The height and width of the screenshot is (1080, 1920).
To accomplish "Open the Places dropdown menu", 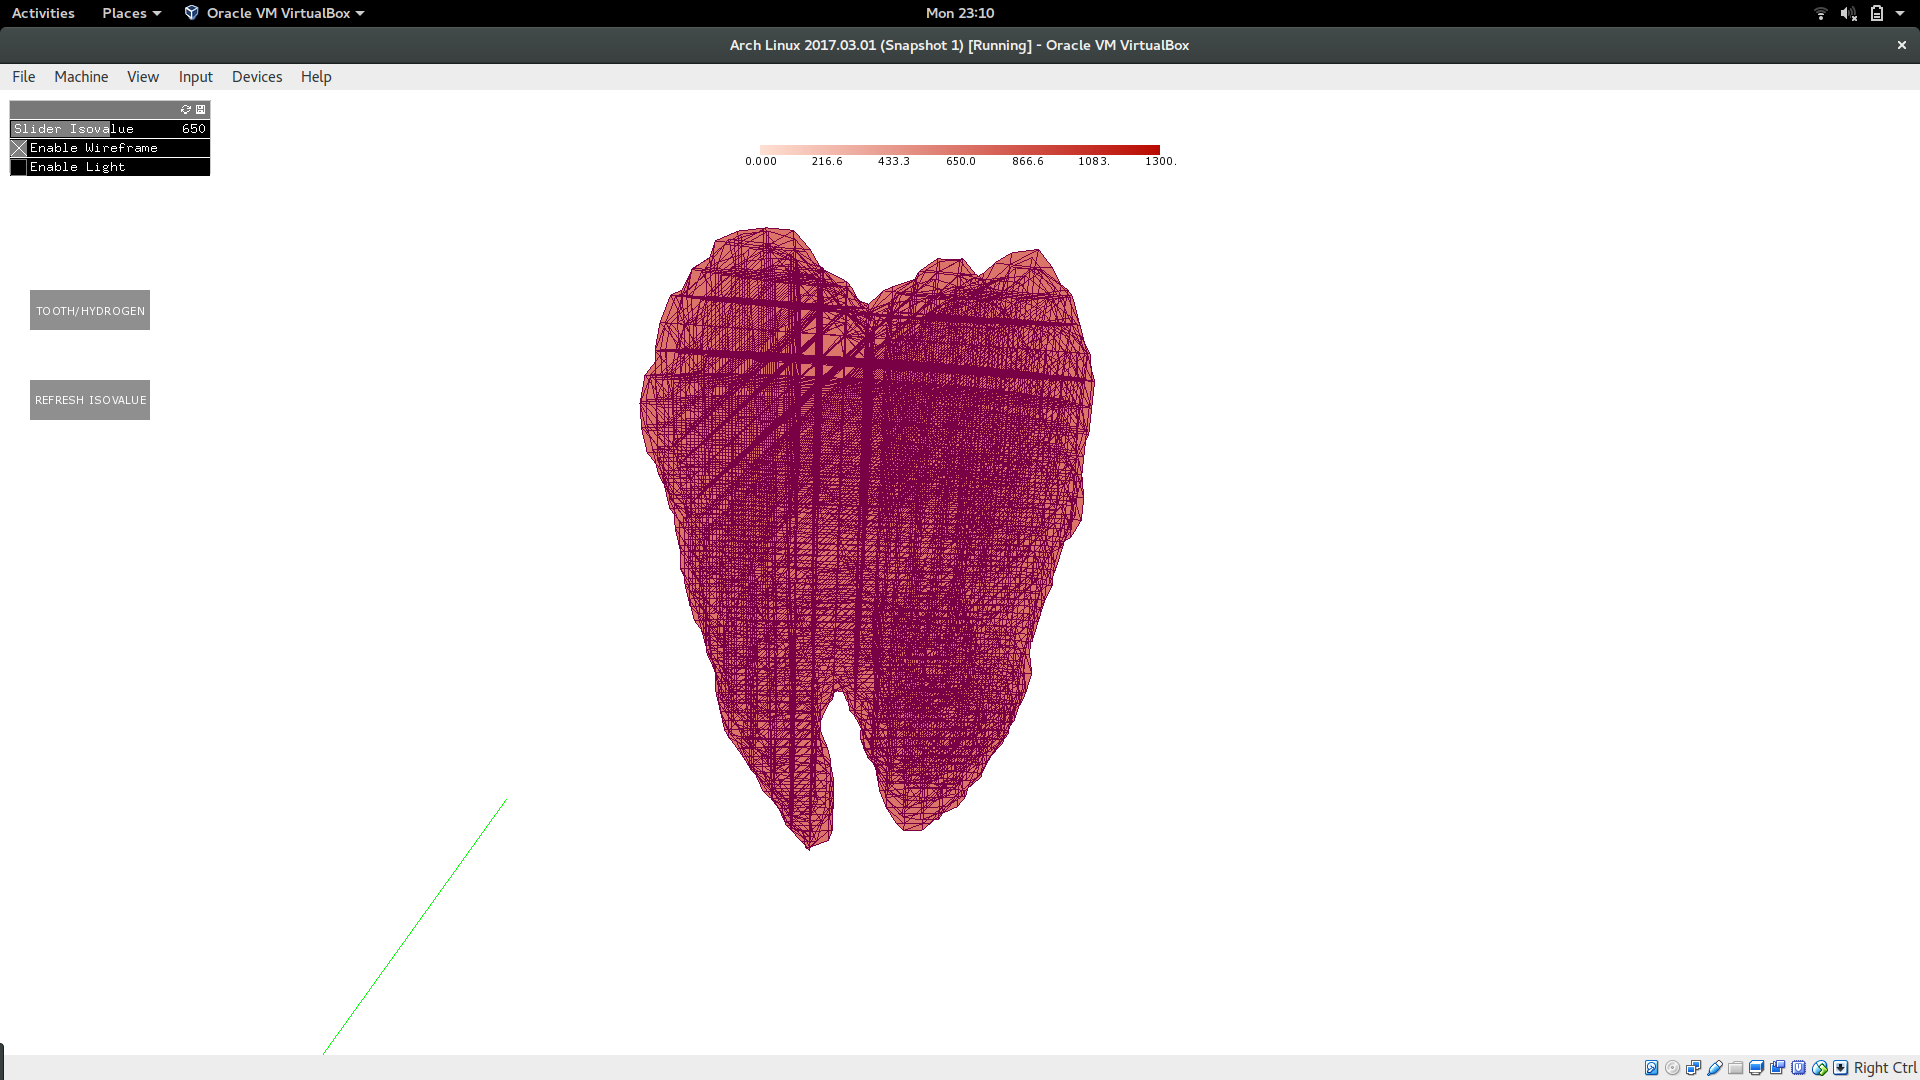I will click(x=131, y=13).
